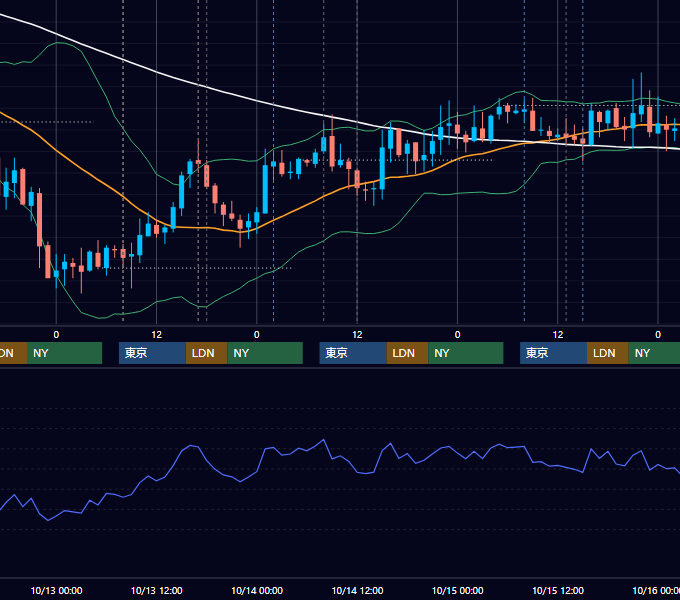680x600 pixels.
Task: Click the 10/15 00:00 date label
Action: (x=458, y=590)
